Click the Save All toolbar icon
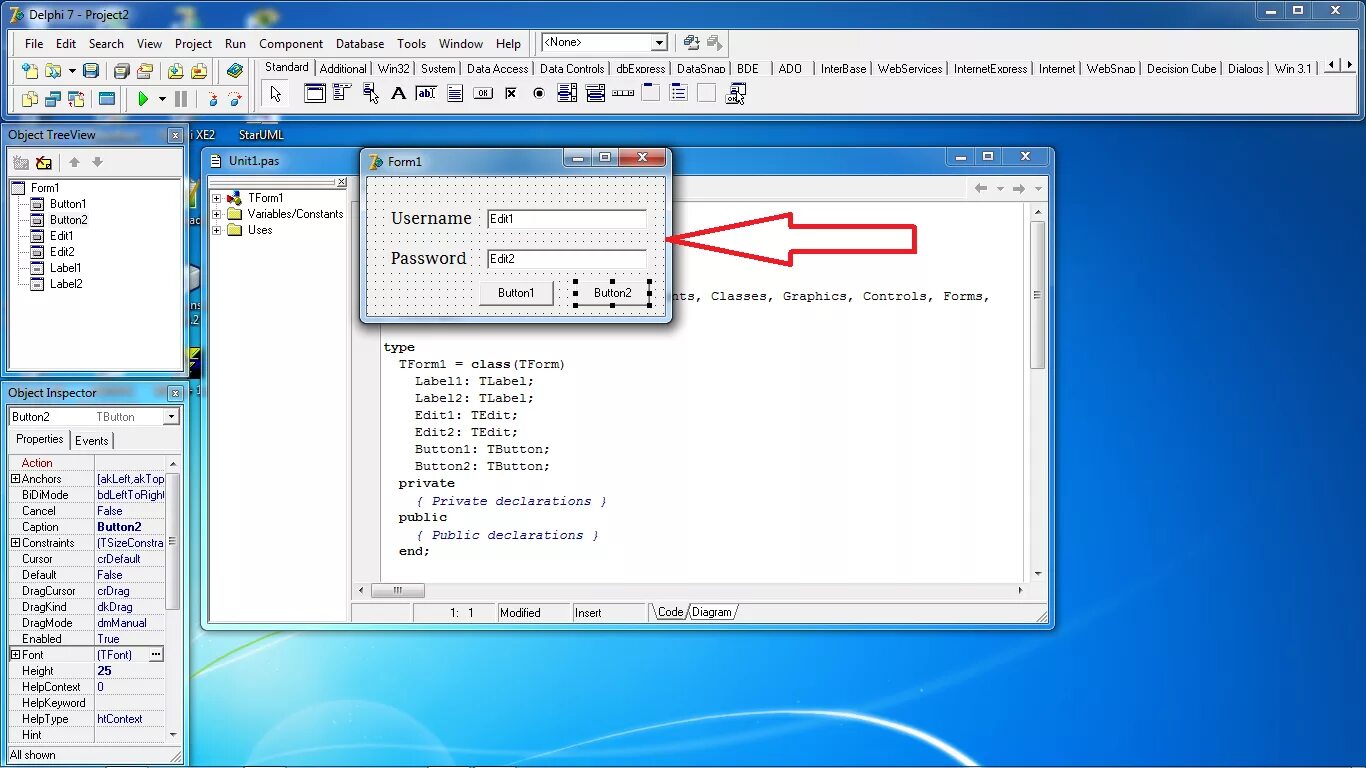1366x768 pixels. [x=122, y=71]
